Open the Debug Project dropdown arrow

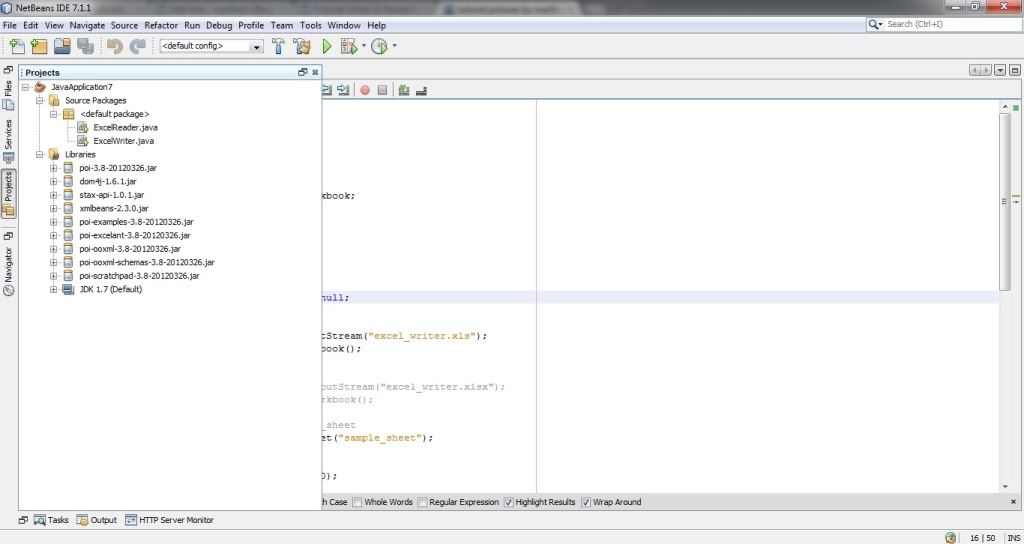pos(364,46)
